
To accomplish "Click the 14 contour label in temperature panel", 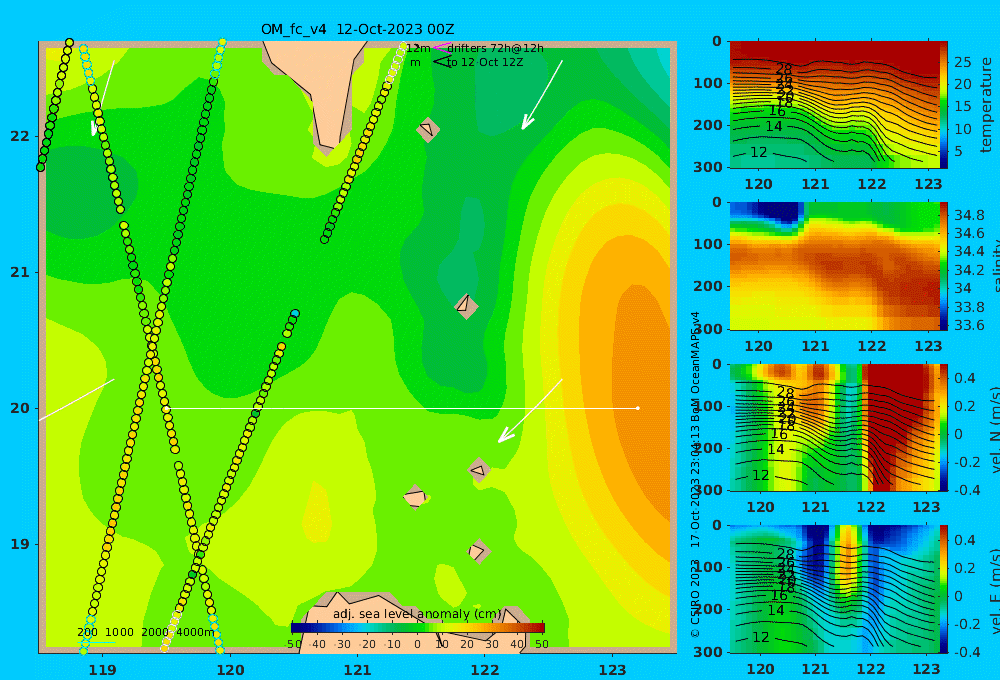I will click(774, 126).
